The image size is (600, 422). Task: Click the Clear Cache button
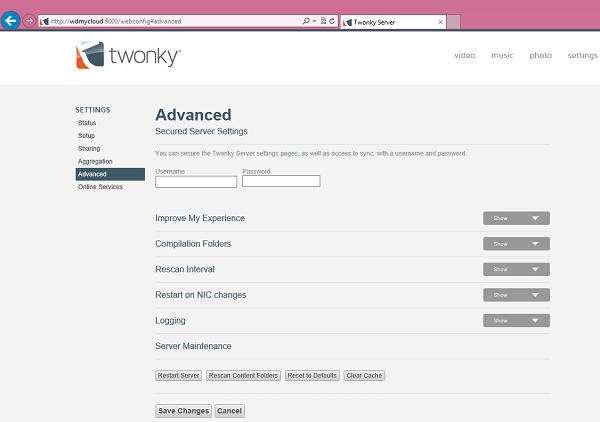(x=364, y=376)
